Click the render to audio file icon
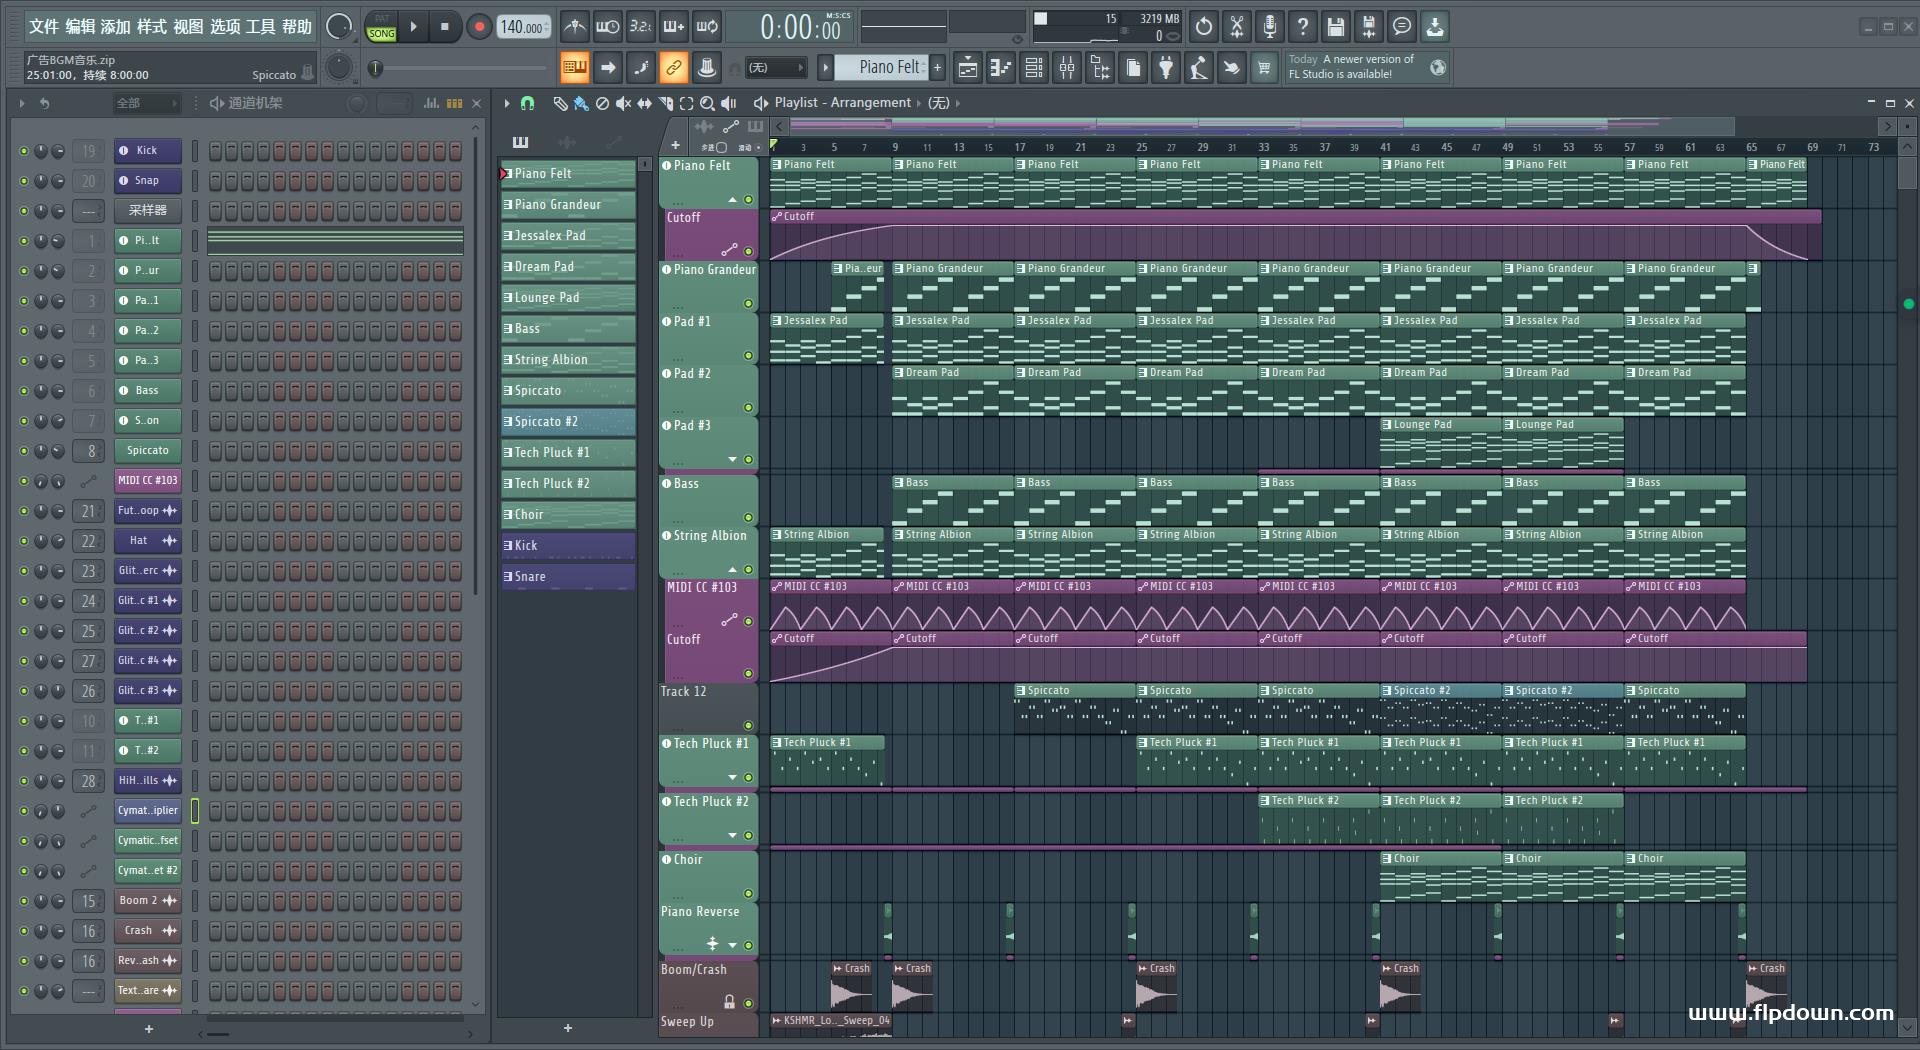Screen dimensions: 1920x1050 pos(1369,27)
